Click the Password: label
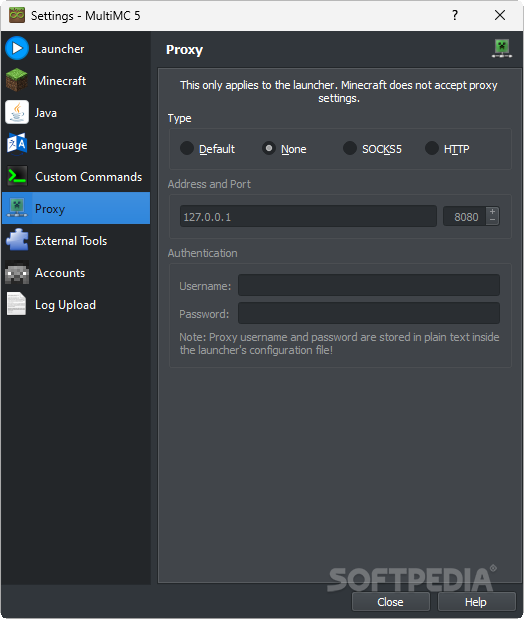This screenshot has height=619, width=524. pos(204,314)
